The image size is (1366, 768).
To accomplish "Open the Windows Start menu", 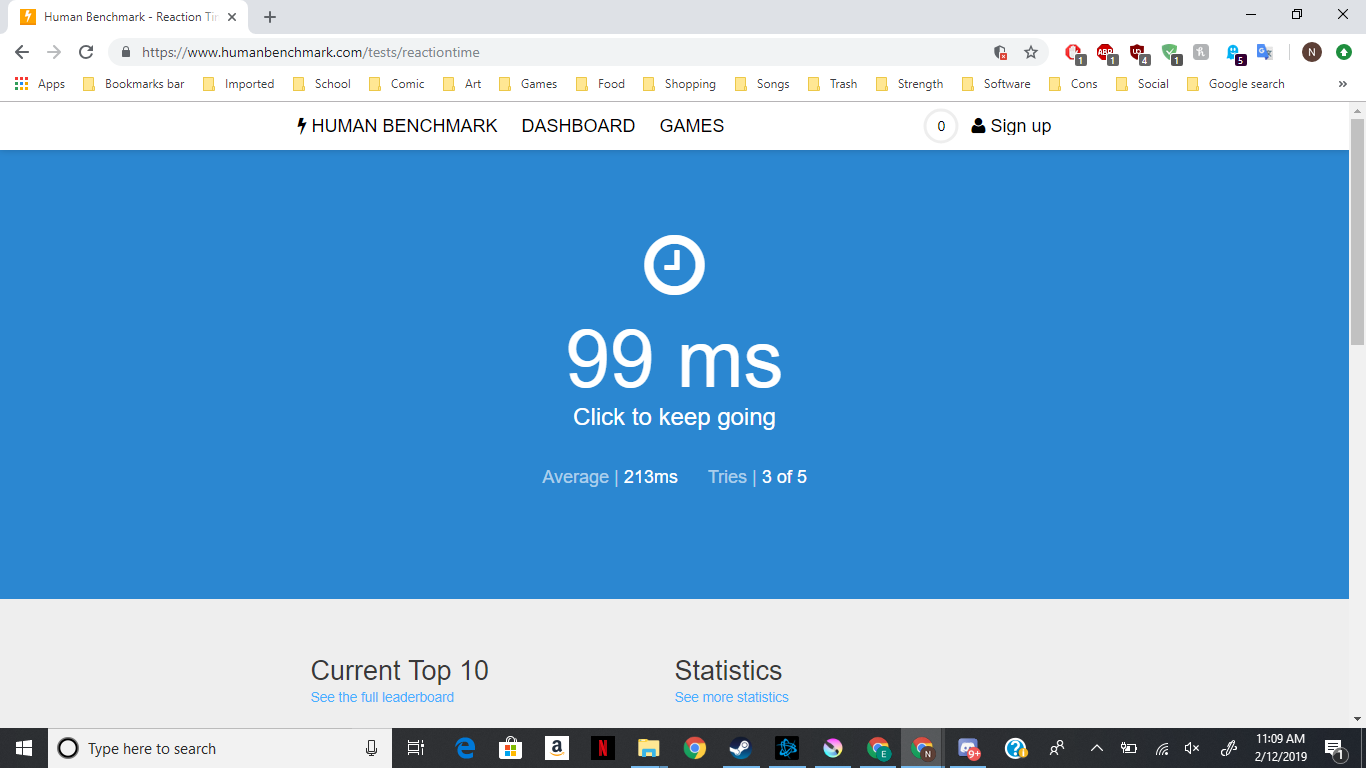I will point(24,748).
